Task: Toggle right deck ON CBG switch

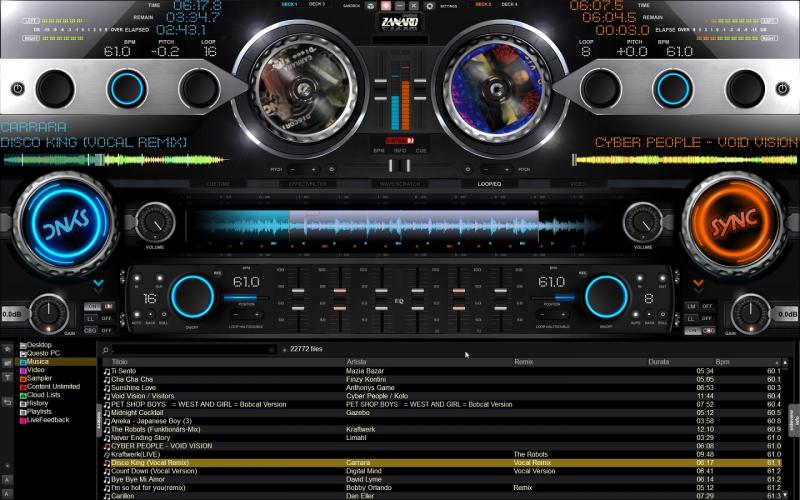Action: (x=699, y=331)
